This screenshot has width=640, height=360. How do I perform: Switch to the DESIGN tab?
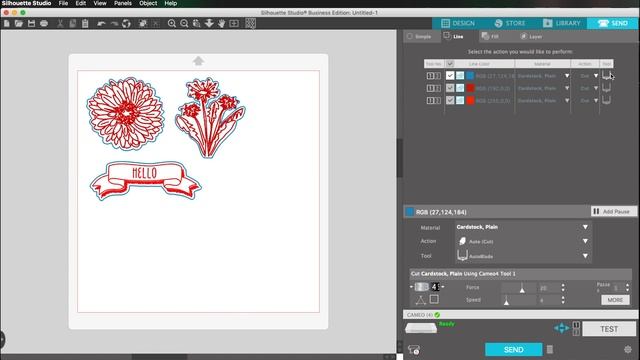pyautogui.click(x=458, y=23)
